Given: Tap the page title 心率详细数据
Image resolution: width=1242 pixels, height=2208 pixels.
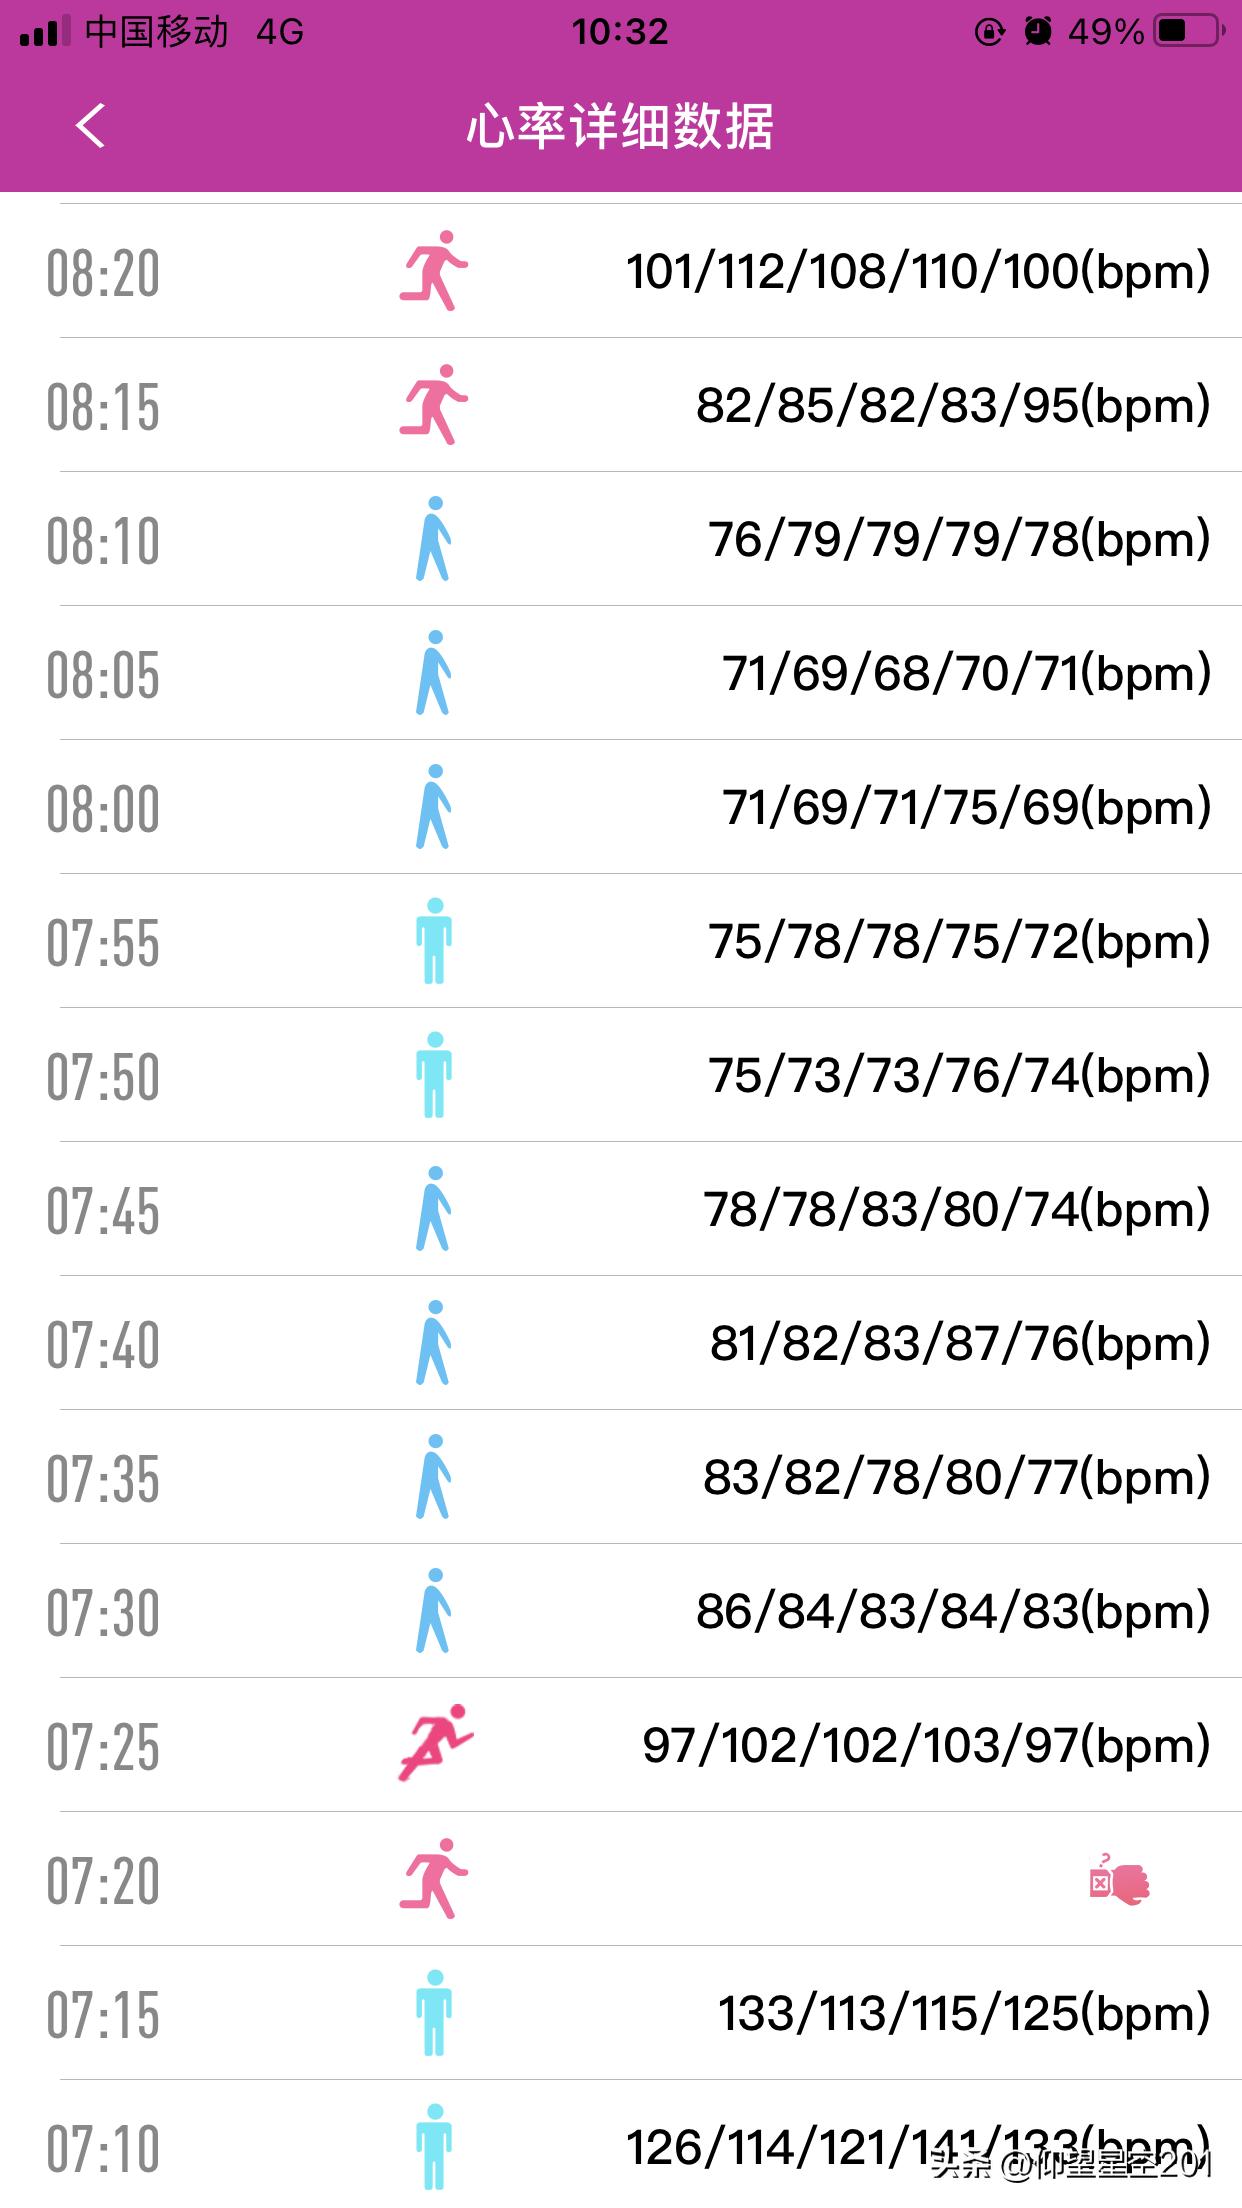Looking at the screenshot, I should click(x=620, y=127).
